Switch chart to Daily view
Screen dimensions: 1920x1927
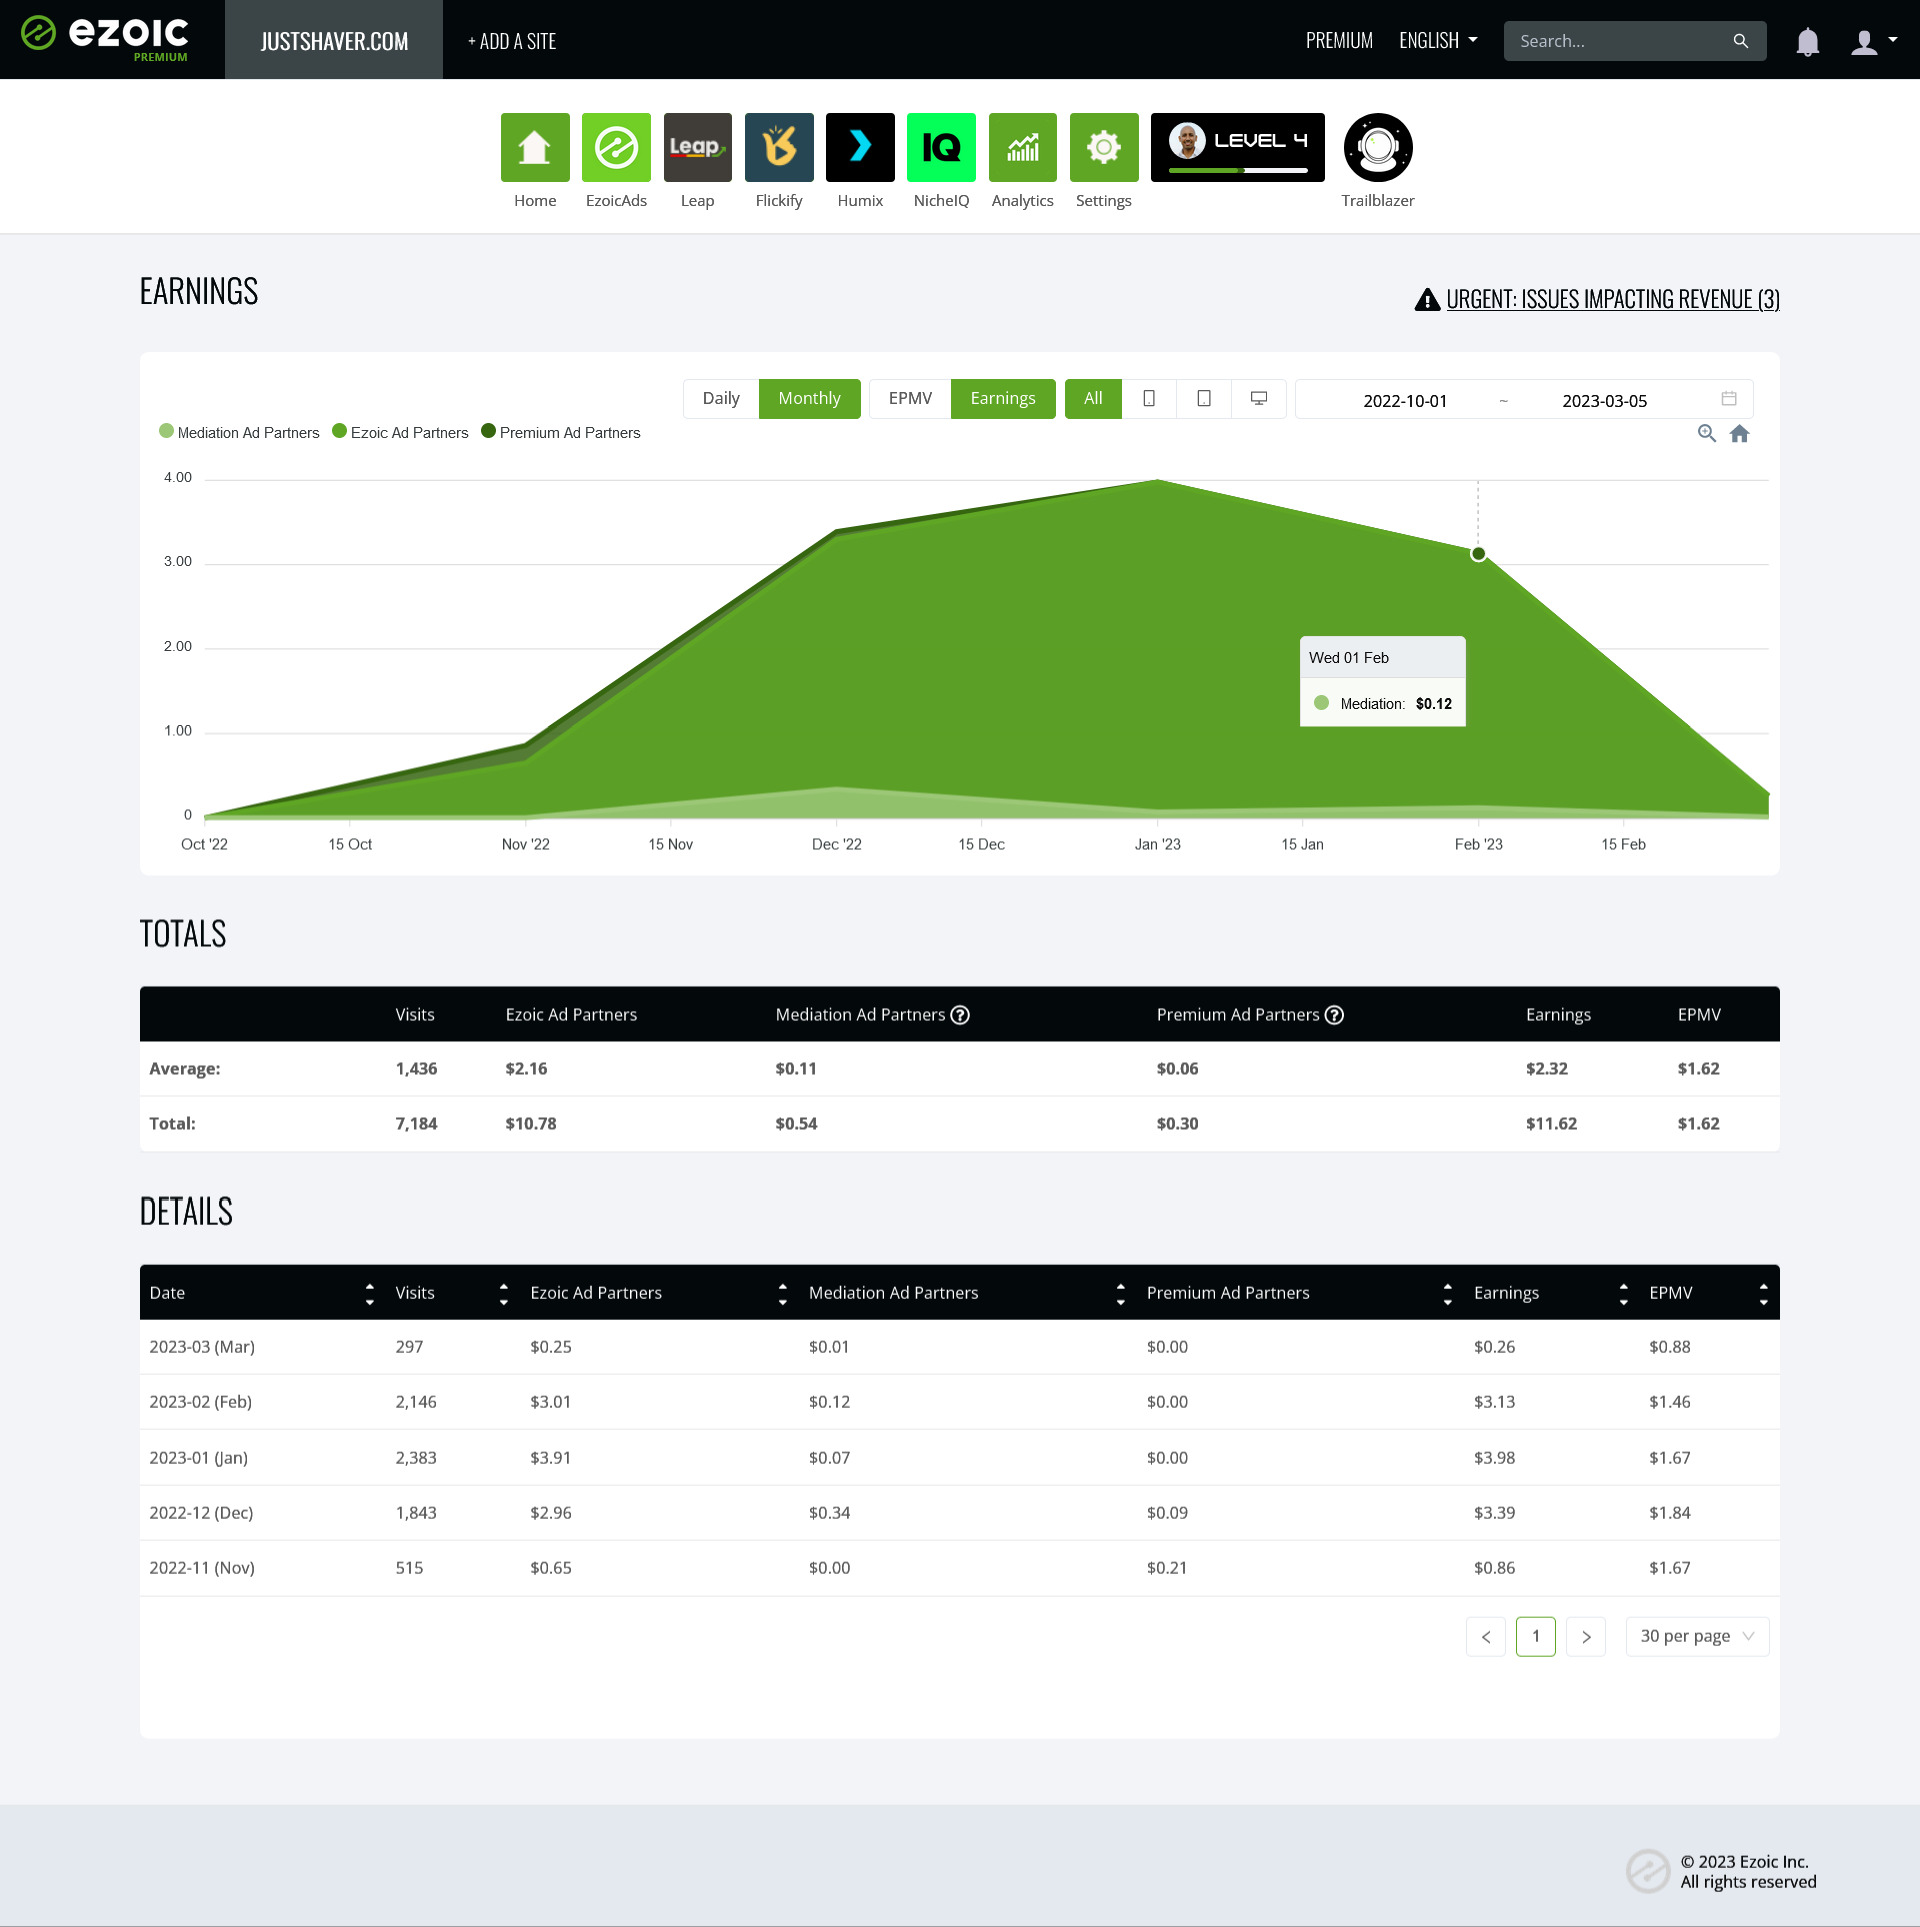coord(721,399)
